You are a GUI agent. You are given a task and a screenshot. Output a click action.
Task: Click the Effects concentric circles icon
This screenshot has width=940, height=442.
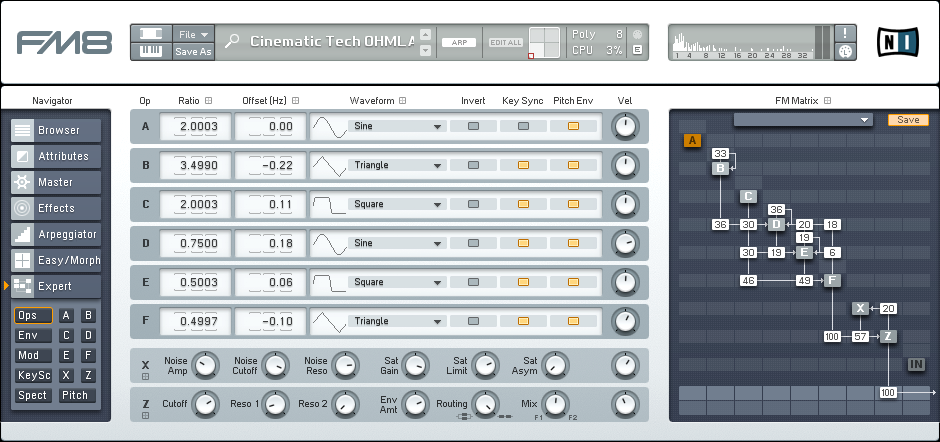[22, 208]
